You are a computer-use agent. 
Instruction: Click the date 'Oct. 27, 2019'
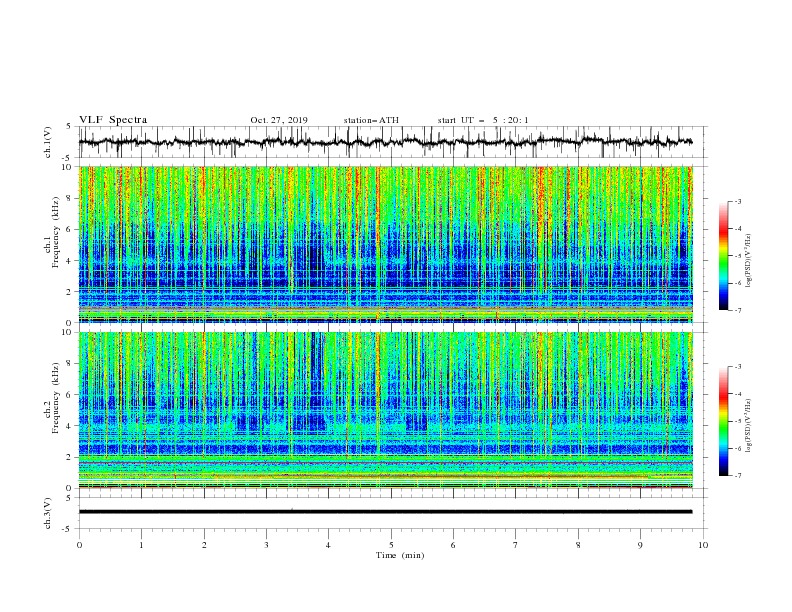(279, 120)
